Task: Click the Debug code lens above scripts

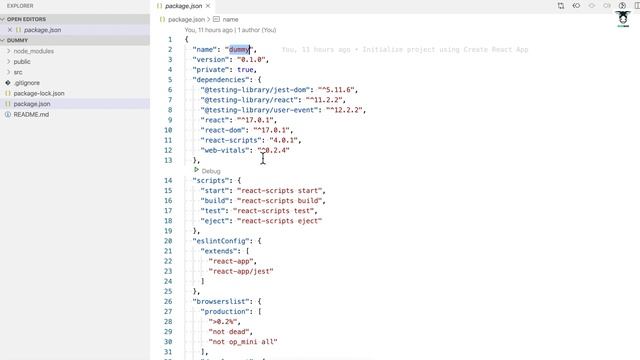Action: [x=211, y=171]
